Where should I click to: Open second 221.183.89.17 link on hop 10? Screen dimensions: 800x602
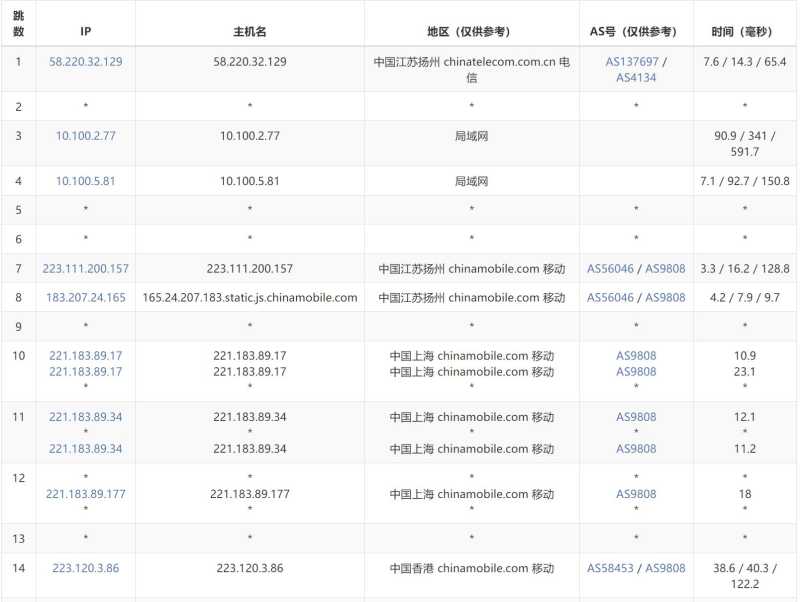86,371
